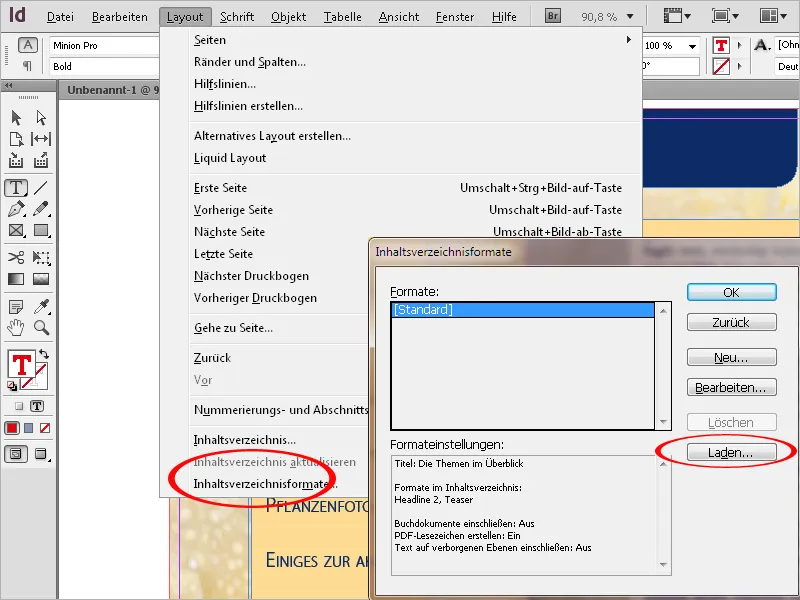The width and height of the screenshot is (800, 600).
Task: Open the Datei menu
Action: [60, 17]
